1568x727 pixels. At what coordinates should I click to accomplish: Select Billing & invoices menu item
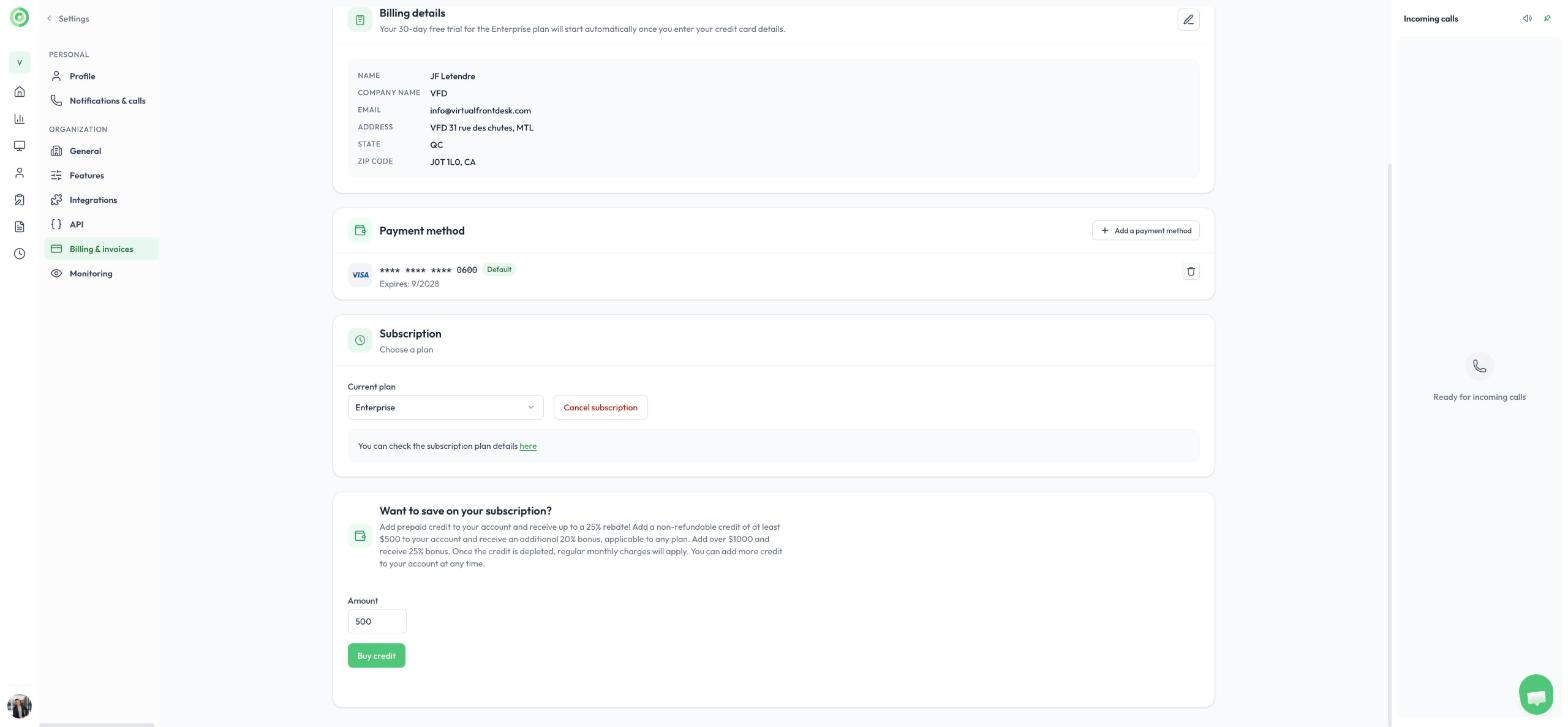tap(101, 249)
